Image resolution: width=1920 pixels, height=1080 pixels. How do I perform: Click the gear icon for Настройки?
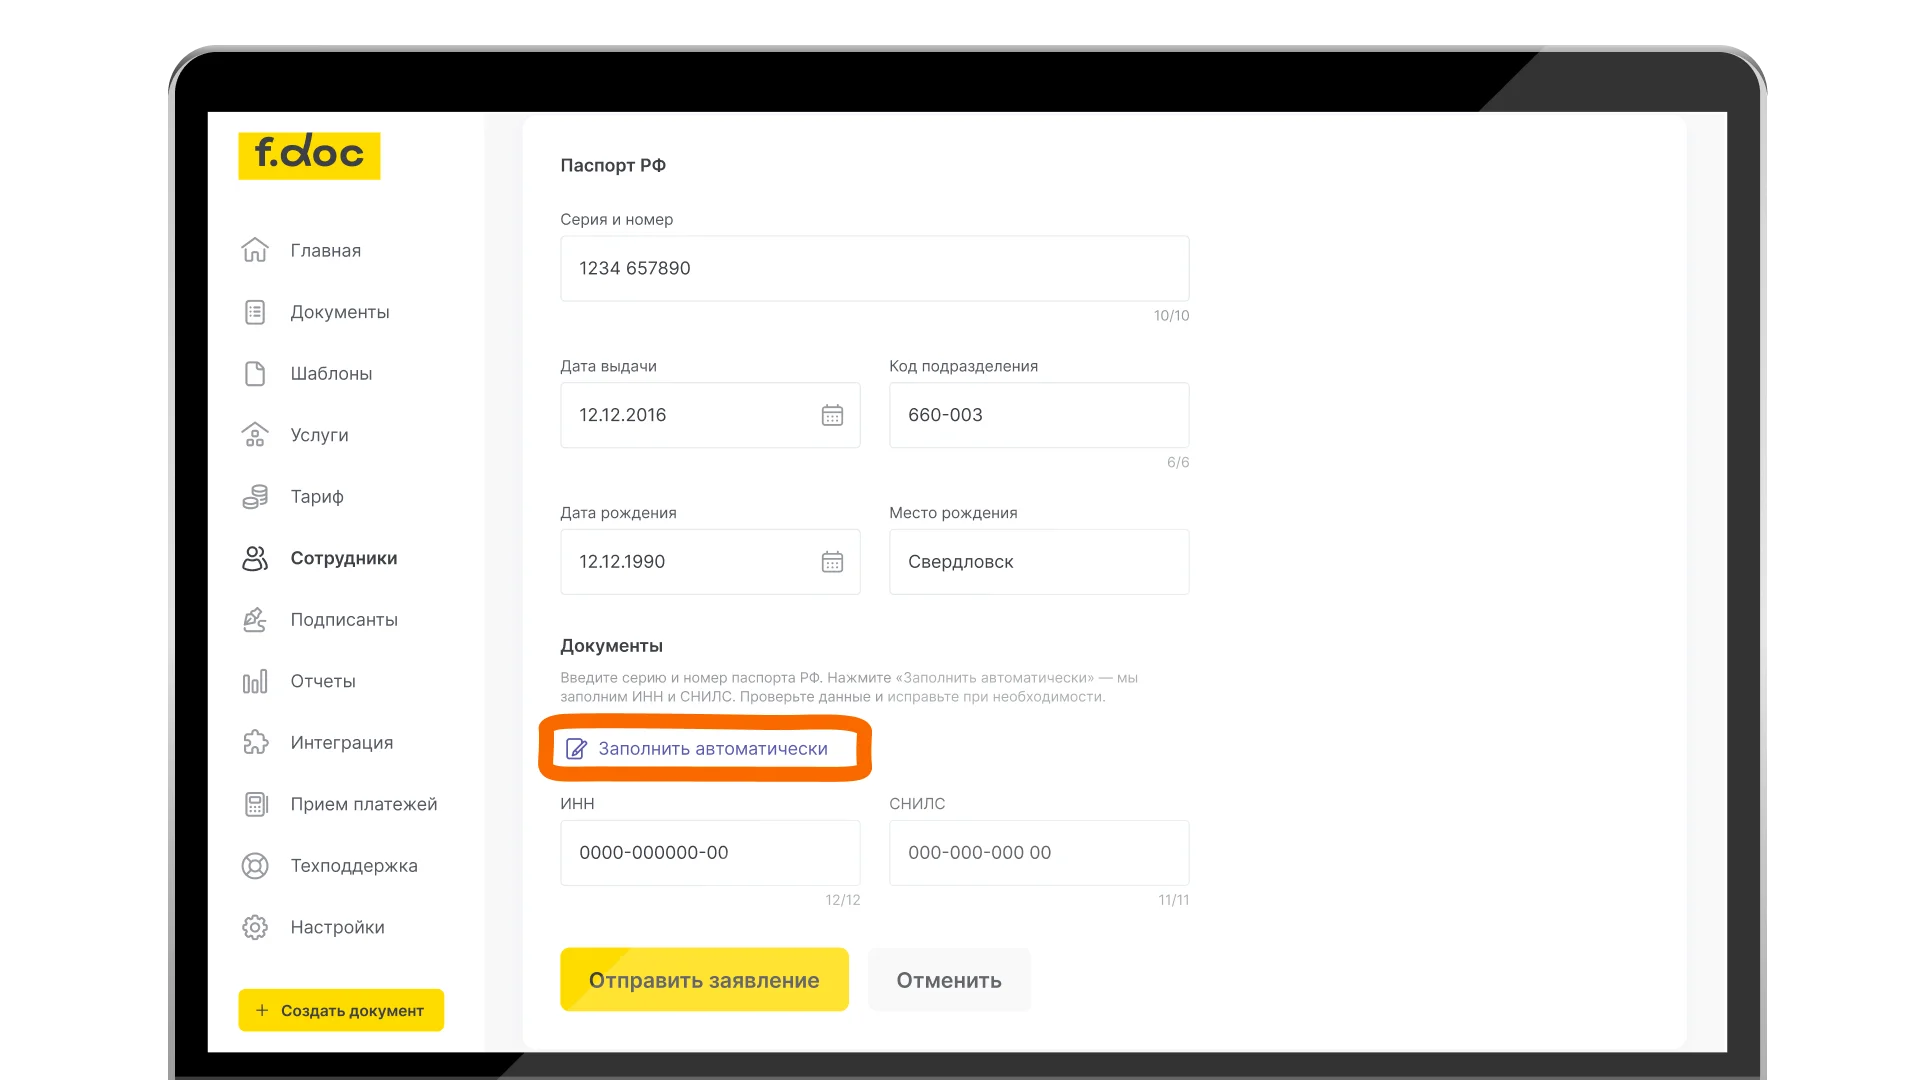pos(255,928)
